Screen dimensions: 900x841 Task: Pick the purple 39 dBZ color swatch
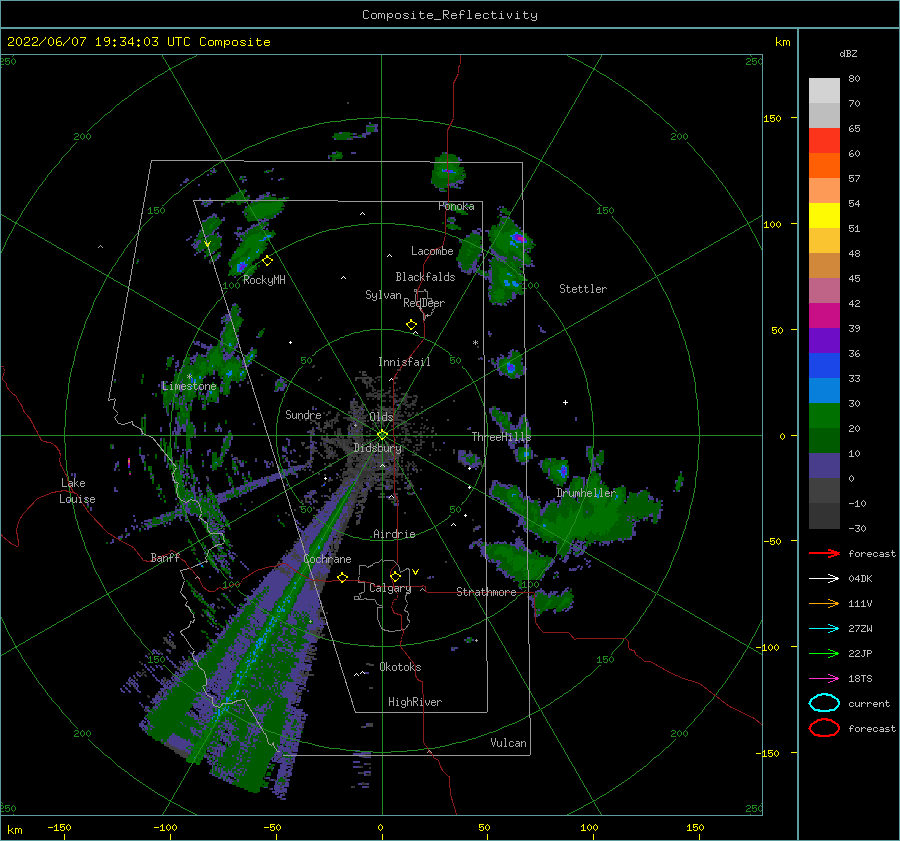[824, 340]
